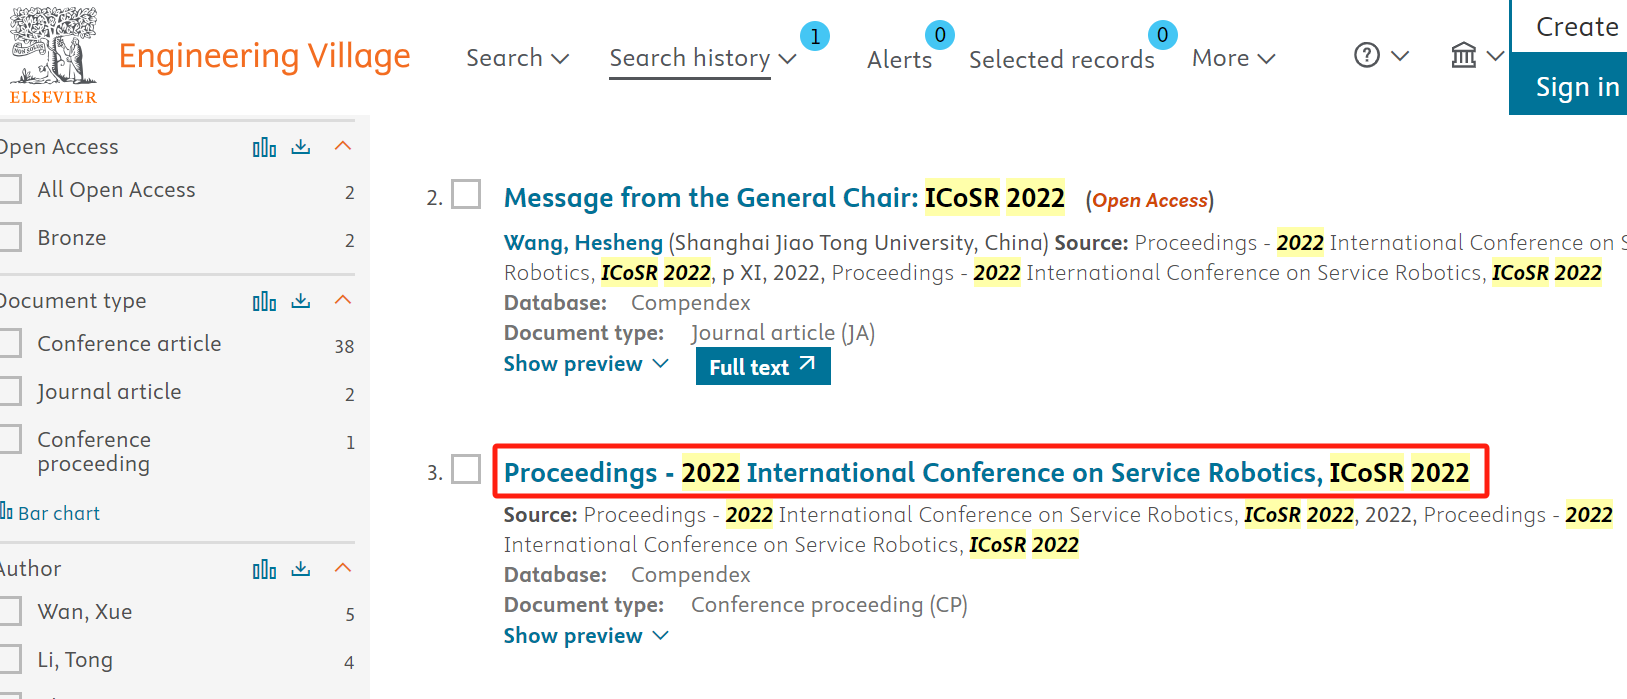Open chart icon for Document type facet
Viewport: 1627px width, 699px height.
pyautogui.click(x=264, y=301)
